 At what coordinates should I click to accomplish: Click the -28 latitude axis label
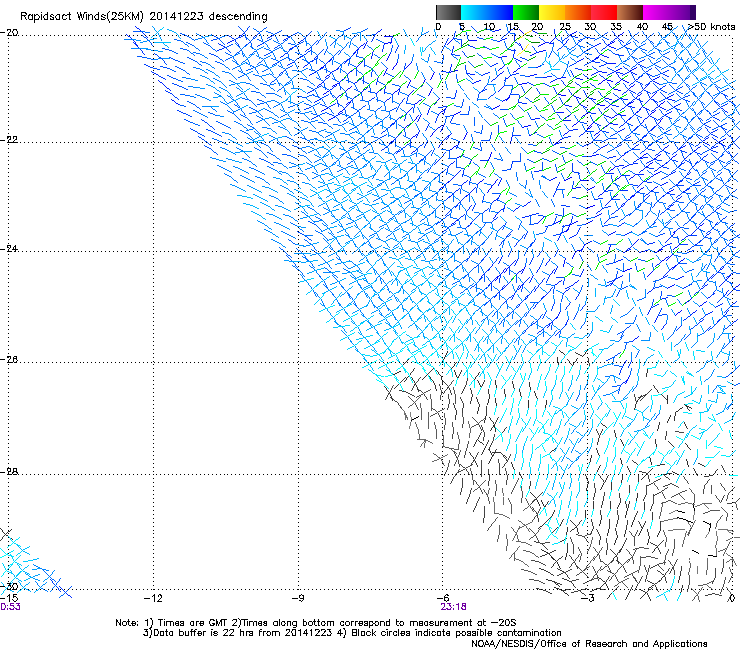[x=9, y=472]
